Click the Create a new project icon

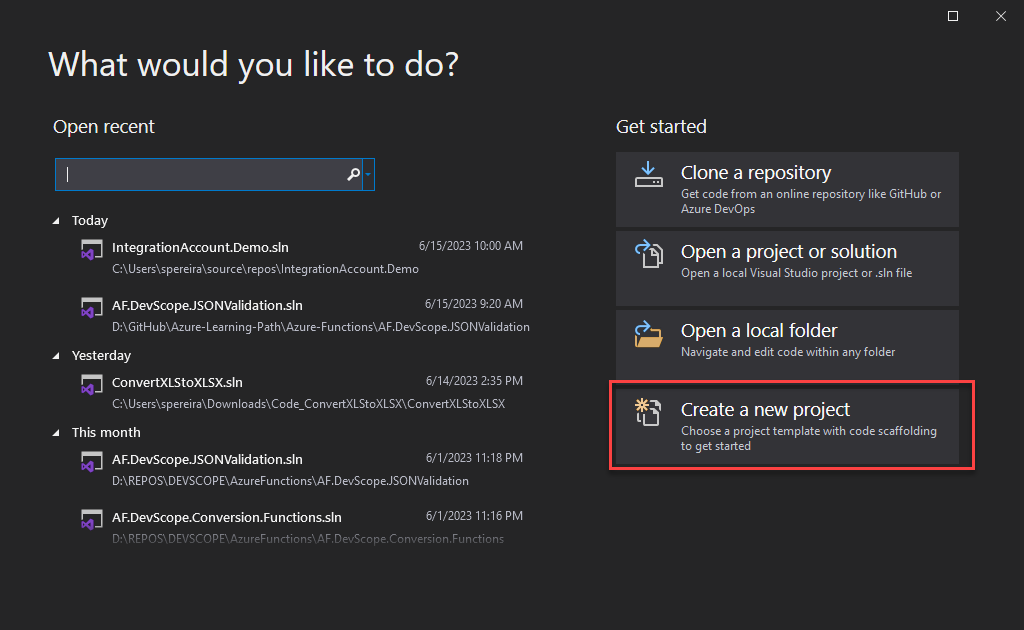coord(649,412)
